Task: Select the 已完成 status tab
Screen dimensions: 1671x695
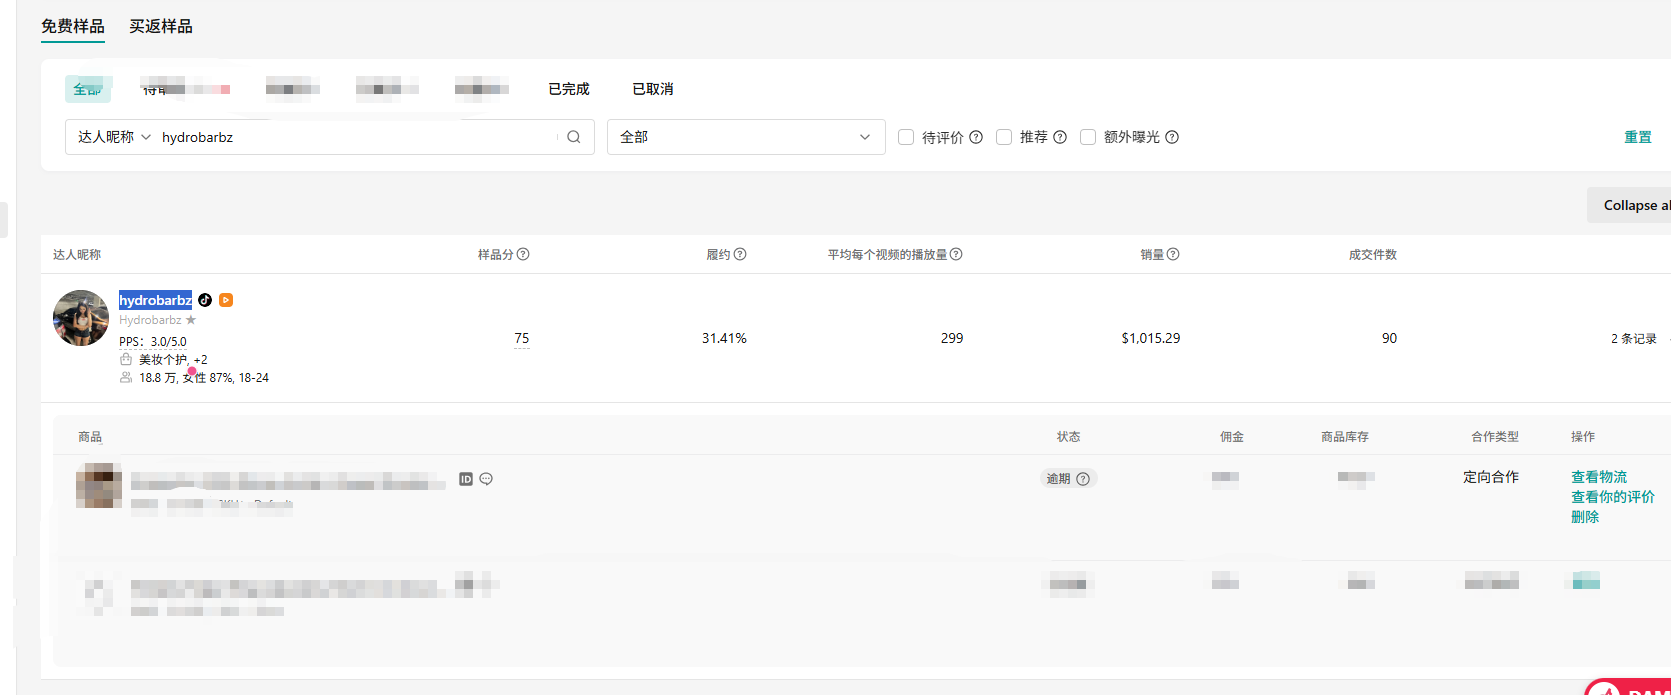Action: coord(569,89)
